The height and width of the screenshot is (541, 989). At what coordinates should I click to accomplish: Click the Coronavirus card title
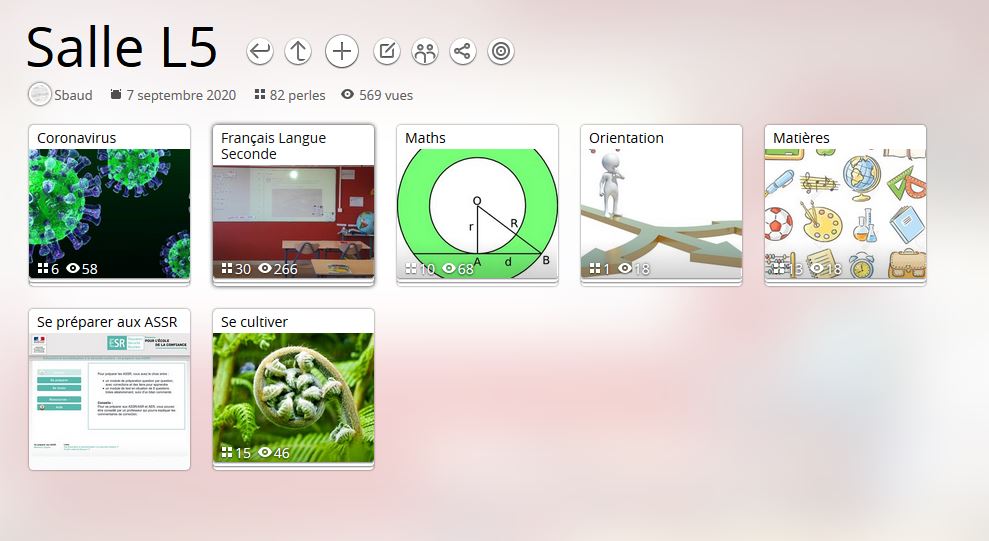click(76, 138)
